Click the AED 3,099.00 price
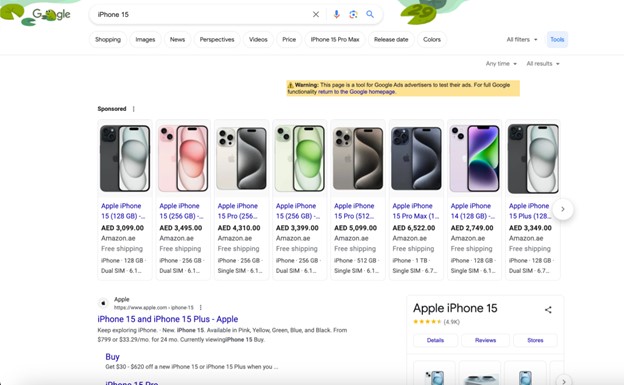Image resolution: width=624 pixels, height=385 pixels. pos(122,228)
